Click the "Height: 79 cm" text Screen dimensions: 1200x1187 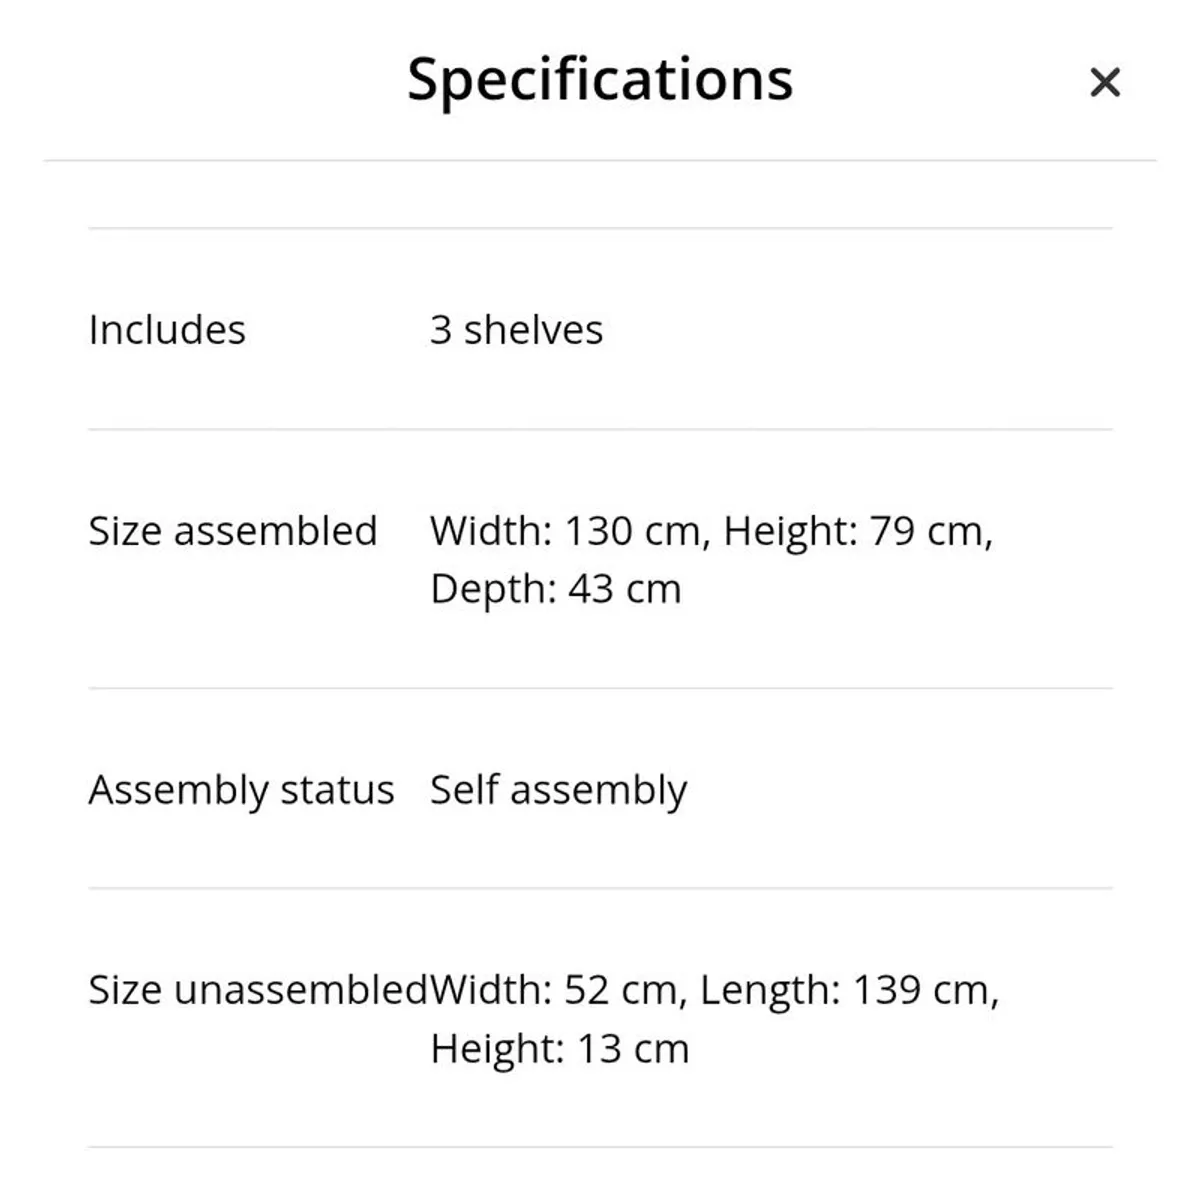(x=856, y=531)
